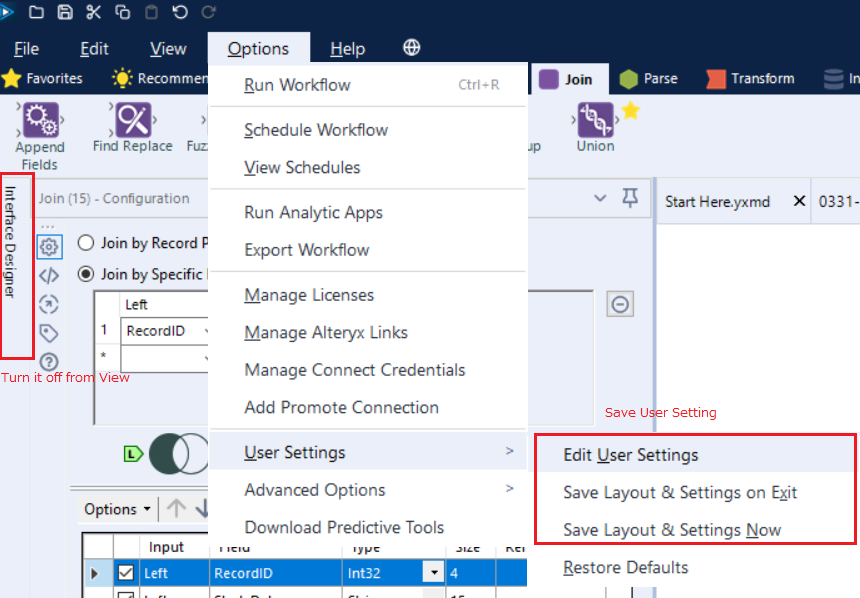Click the Copy icon in toolbar
This screenshot has width=860, height=598.
click(x=122, y=12)
